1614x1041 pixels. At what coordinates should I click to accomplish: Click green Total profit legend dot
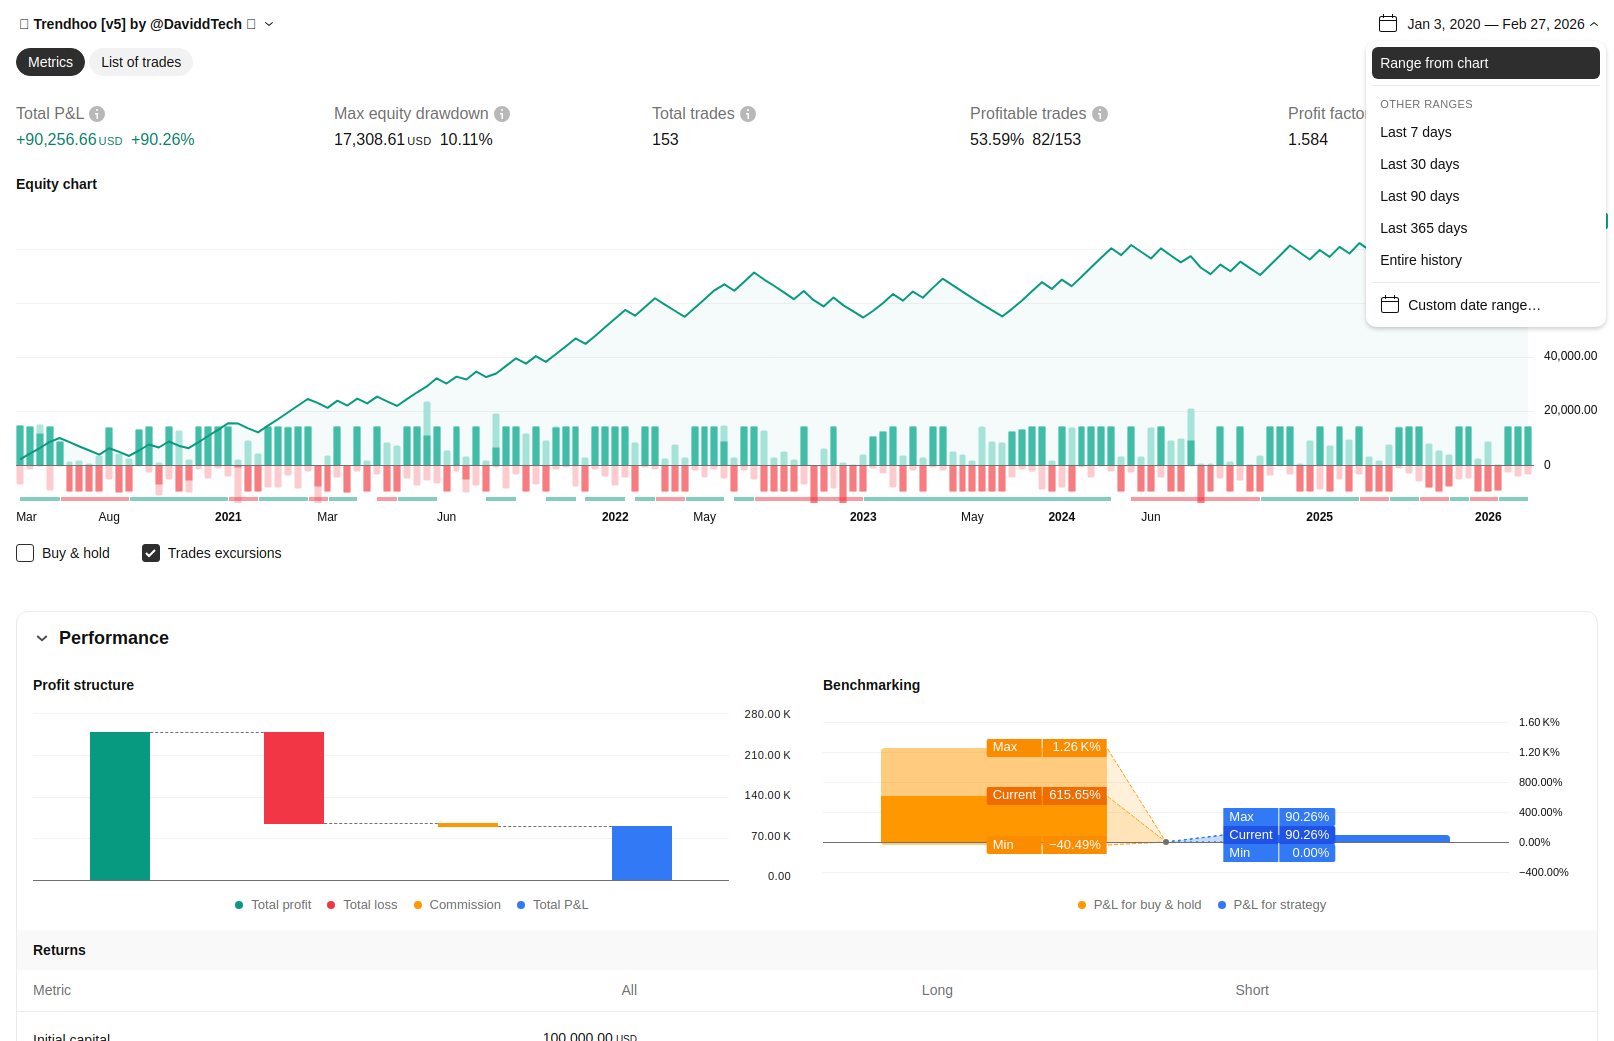[x=239, y=905]
